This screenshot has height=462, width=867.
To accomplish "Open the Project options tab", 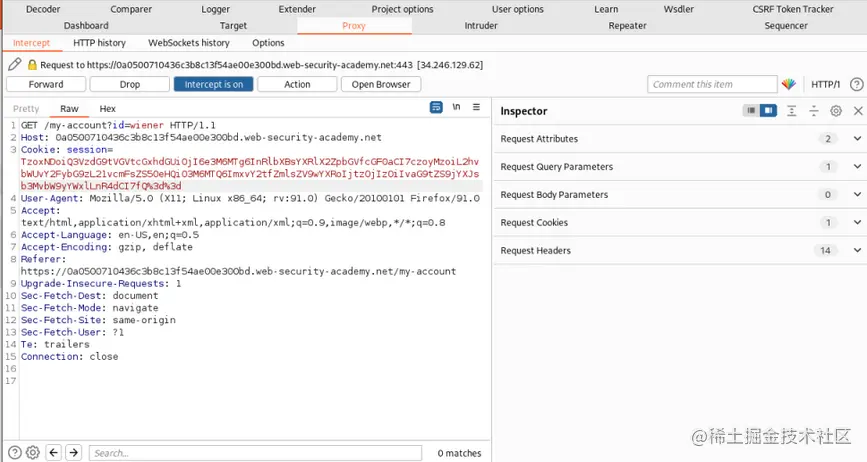I will coord(403,9).
